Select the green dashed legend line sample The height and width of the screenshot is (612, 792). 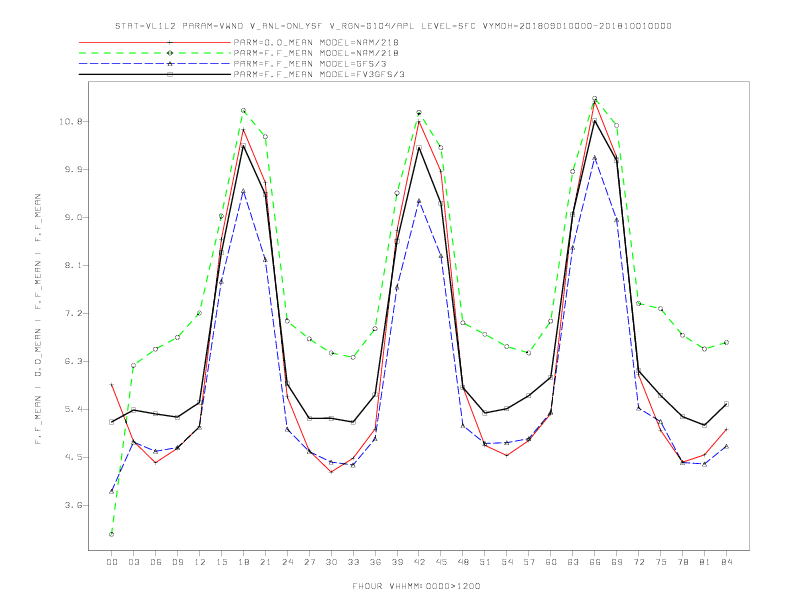pyautogui.click(x=155, y=53)
